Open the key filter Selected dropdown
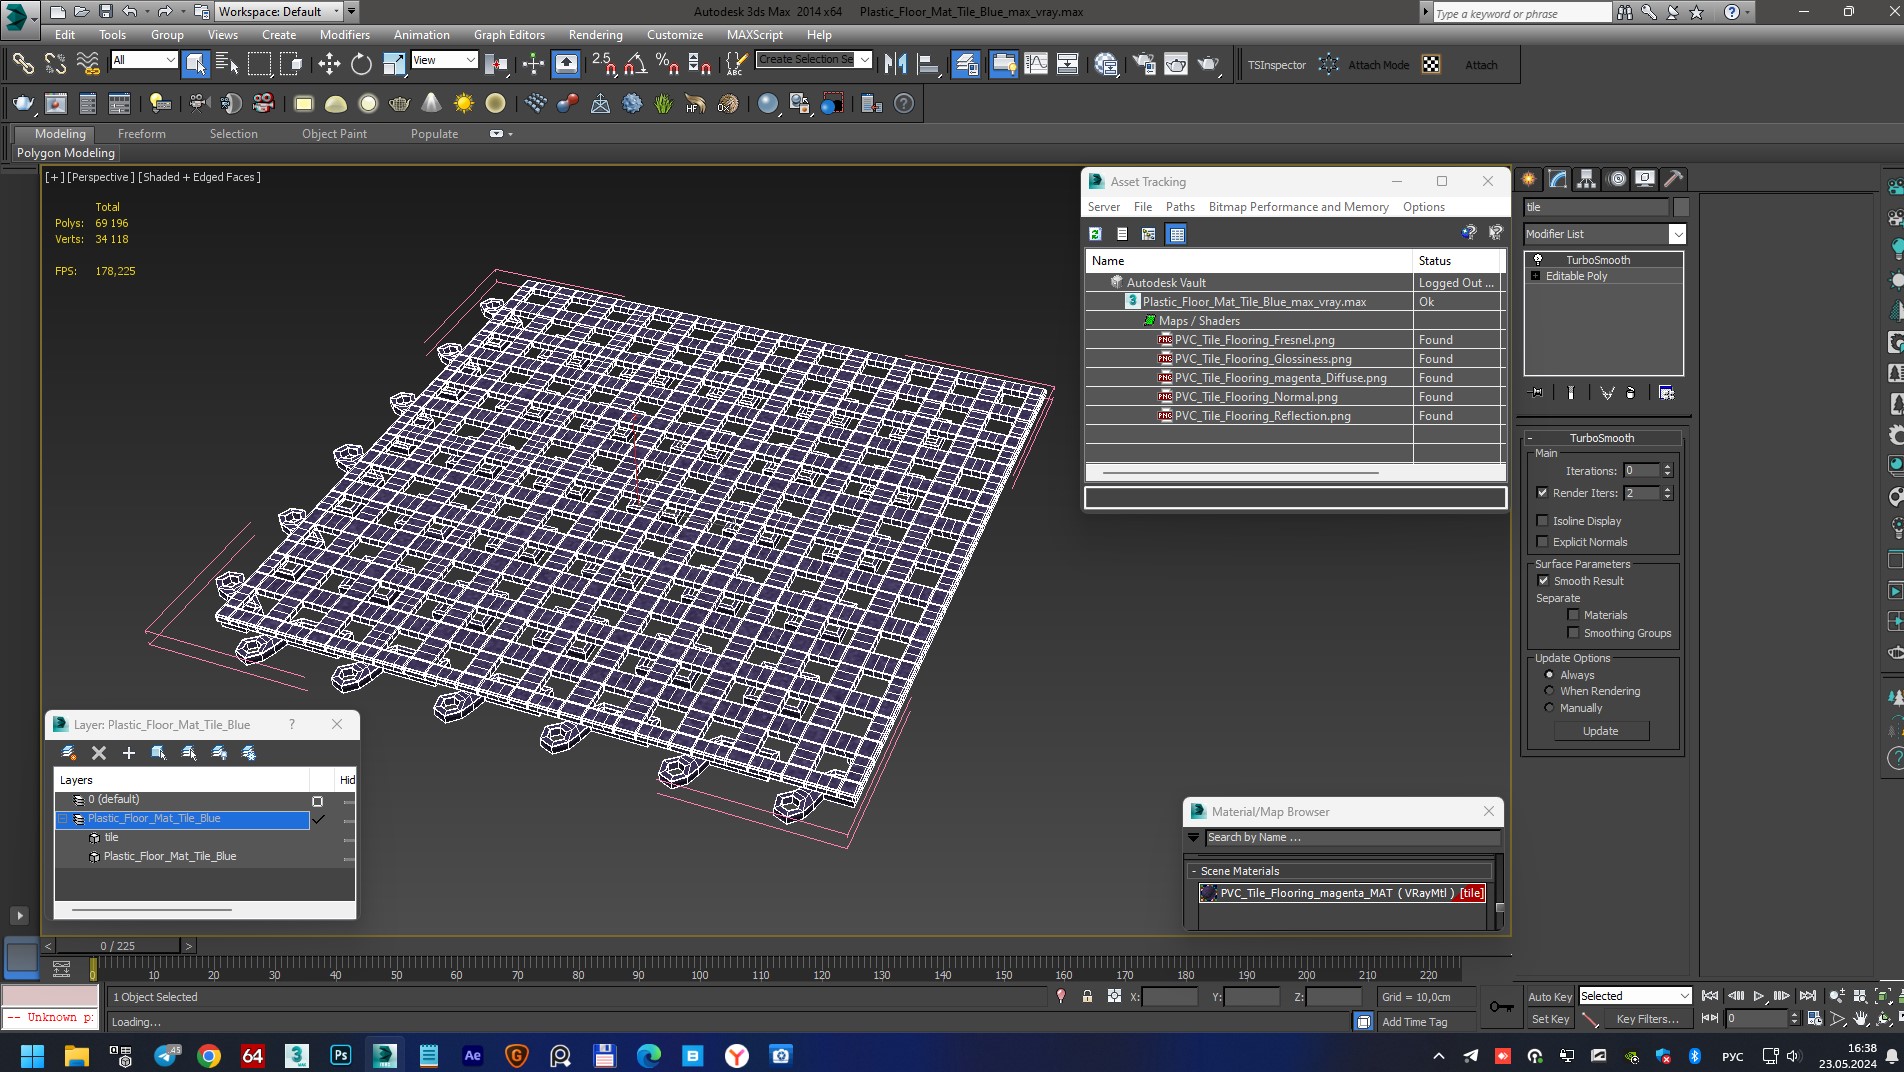 point(1635,996)
